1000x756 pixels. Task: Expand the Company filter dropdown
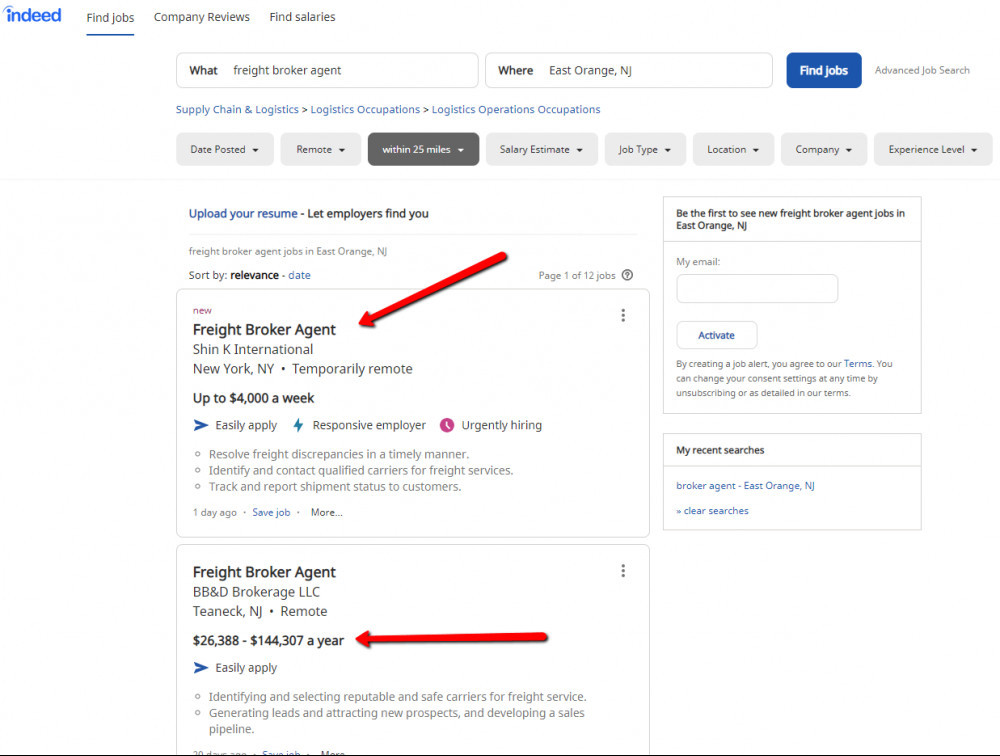[824, 149]
